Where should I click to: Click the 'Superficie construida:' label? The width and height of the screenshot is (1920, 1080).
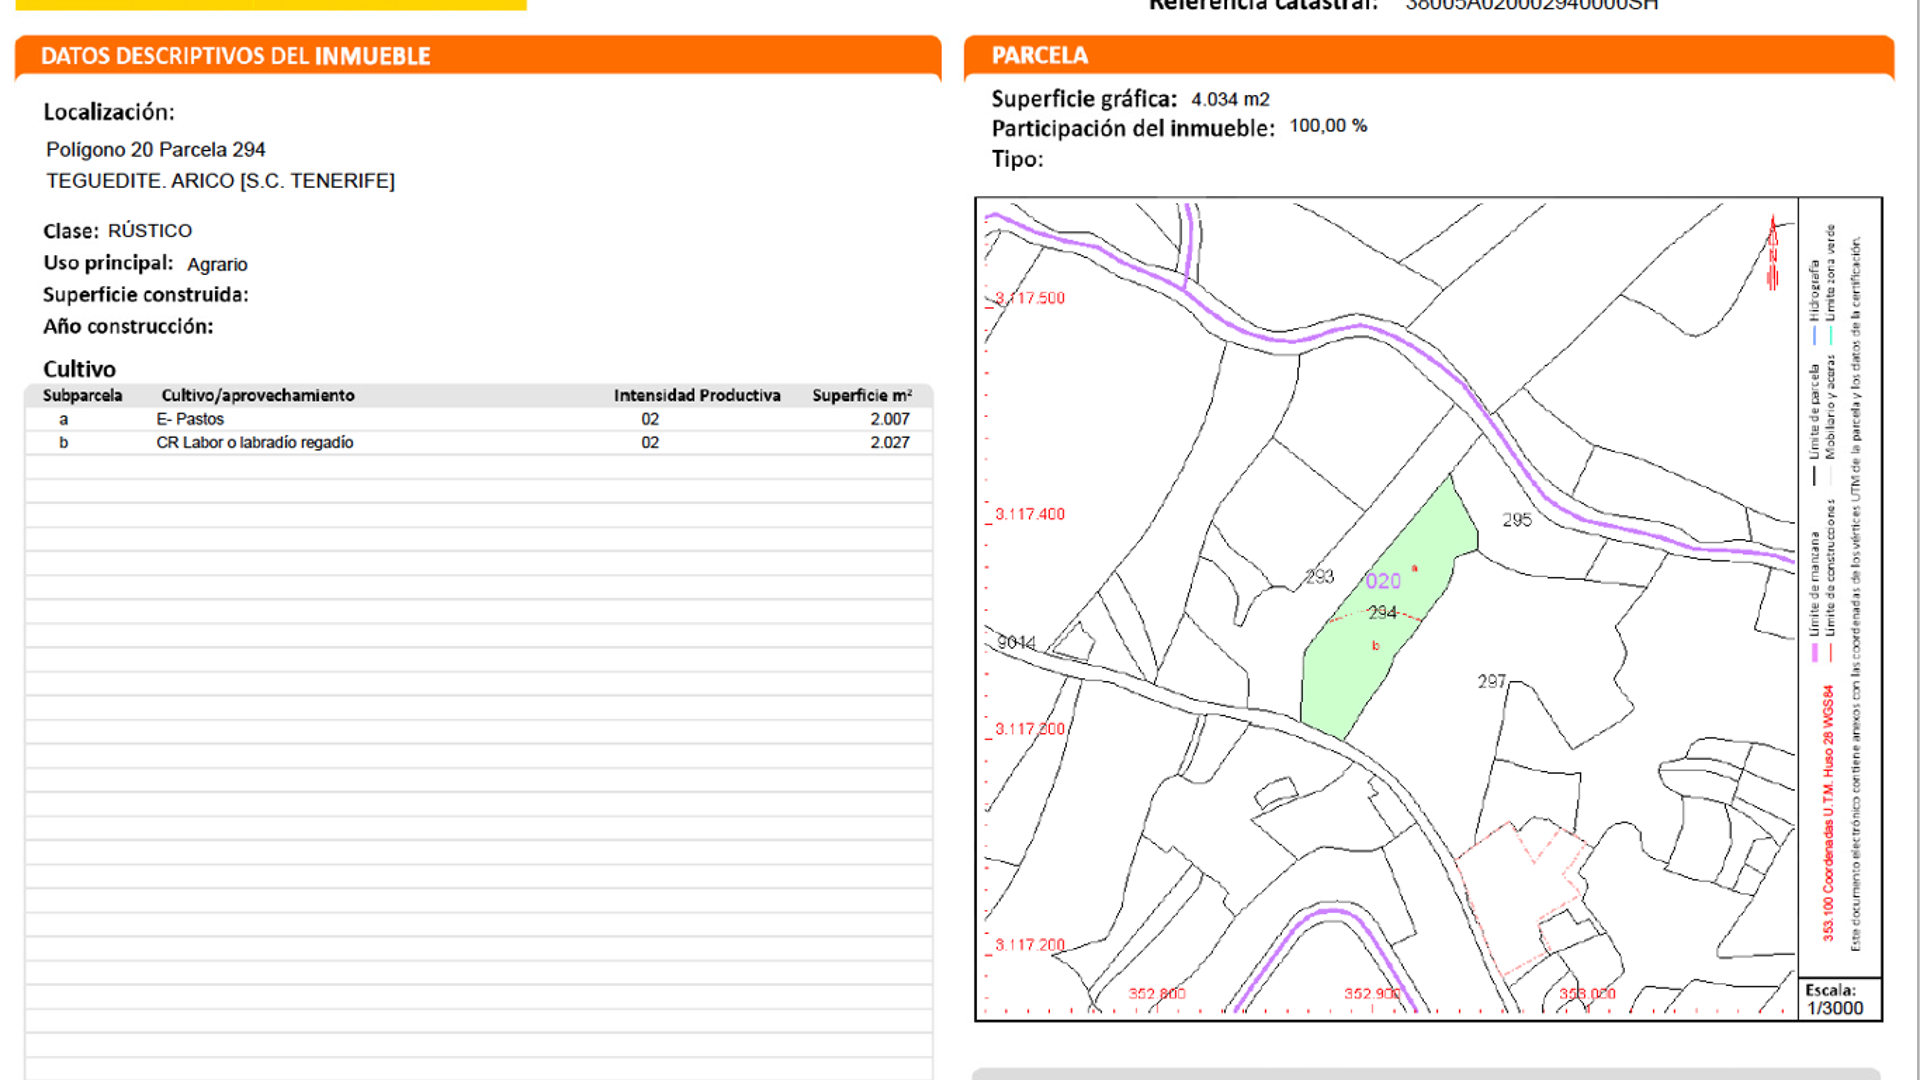146,295
